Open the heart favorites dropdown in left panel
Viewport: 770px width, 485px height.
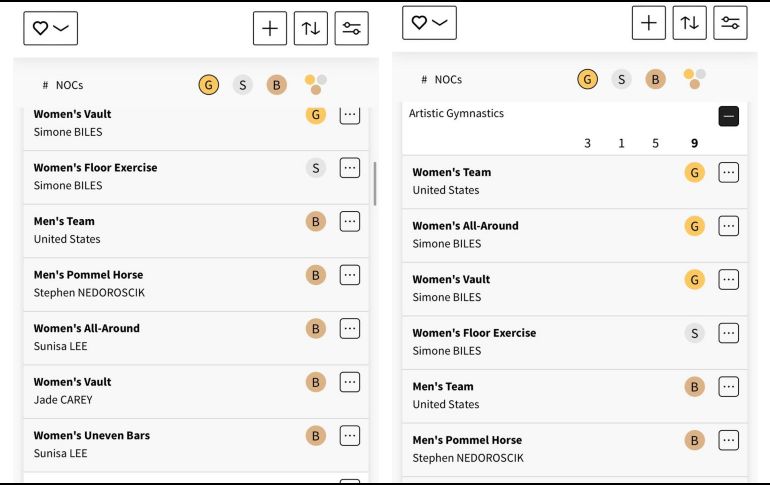click(50, 29)
